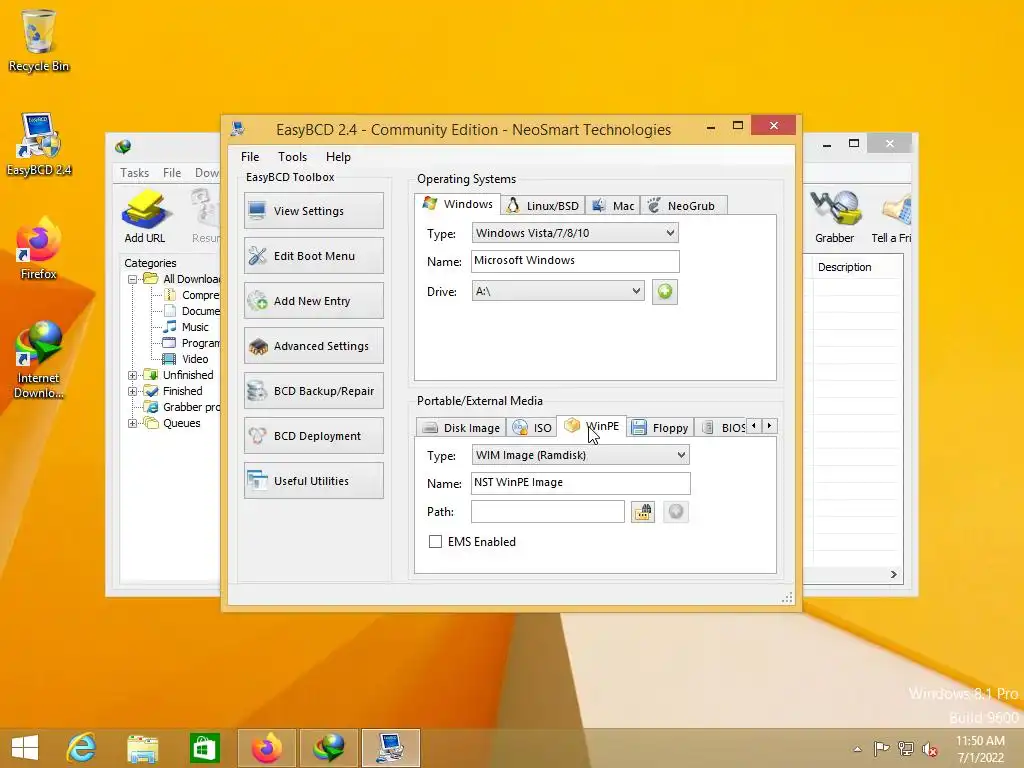Open Advanced Settings in EasyBCD
1024x768 pixels.
[313, 346]
